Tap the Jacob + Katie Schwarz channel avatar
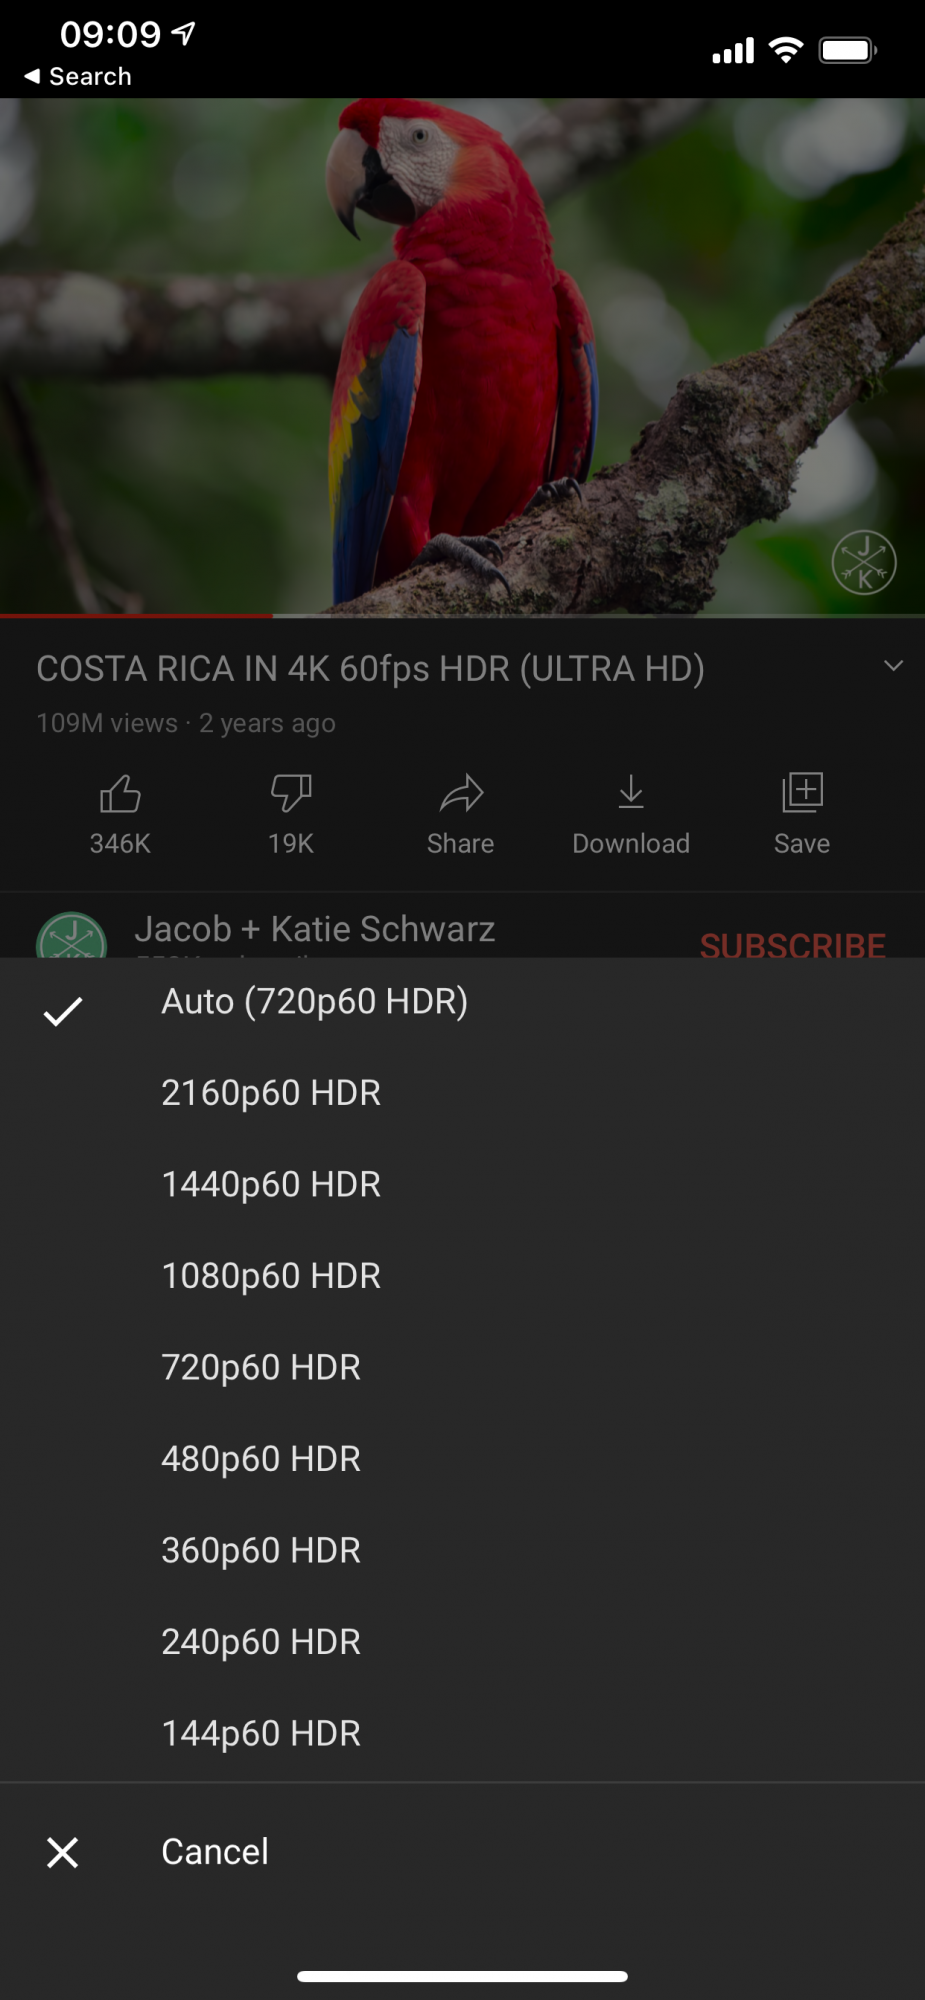925x2000 pixels. [x=72, y=936]
